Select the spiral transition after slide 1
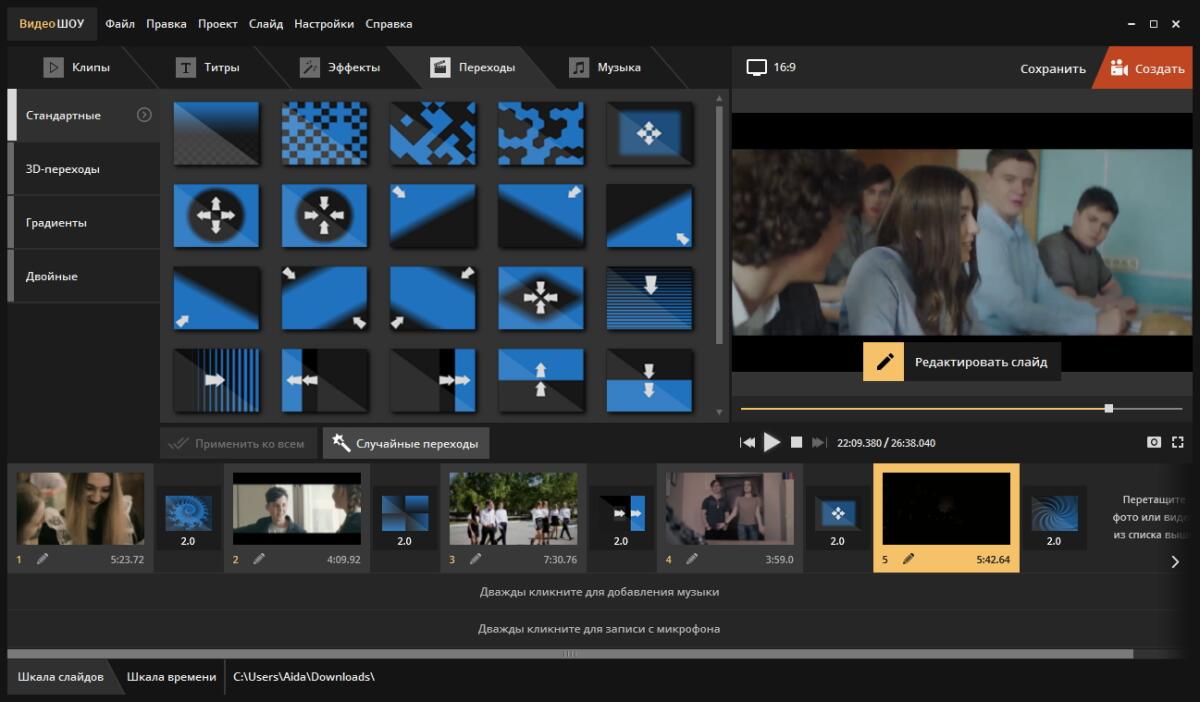Viewport: 1200px width, 702px height. (188, 512)
